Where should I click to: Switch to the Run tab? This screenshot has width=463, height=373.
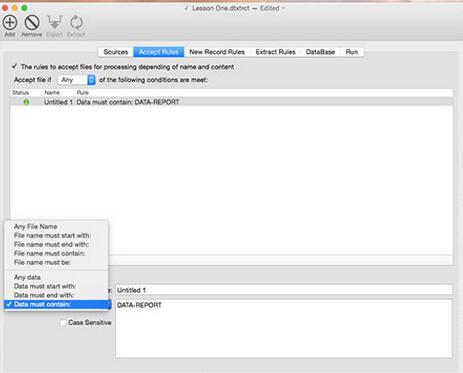(x=352, y=52)
